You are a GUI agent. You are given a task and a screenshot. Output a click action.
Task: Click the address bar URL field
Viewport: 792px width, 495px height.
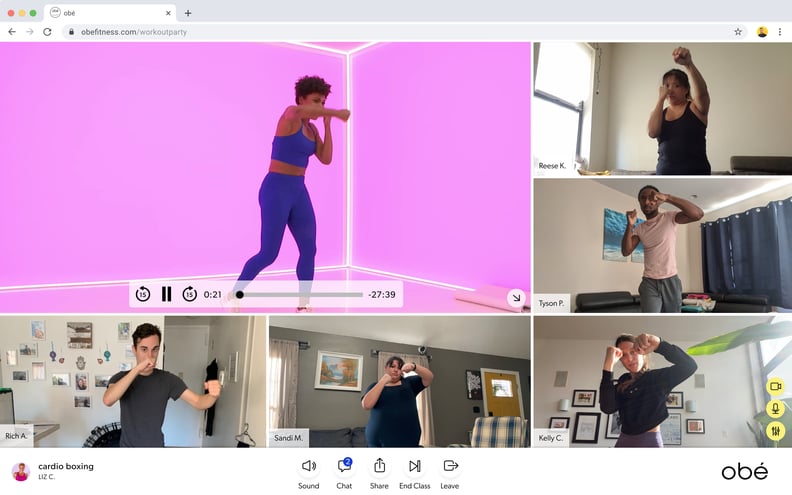[x=405, y=32]
